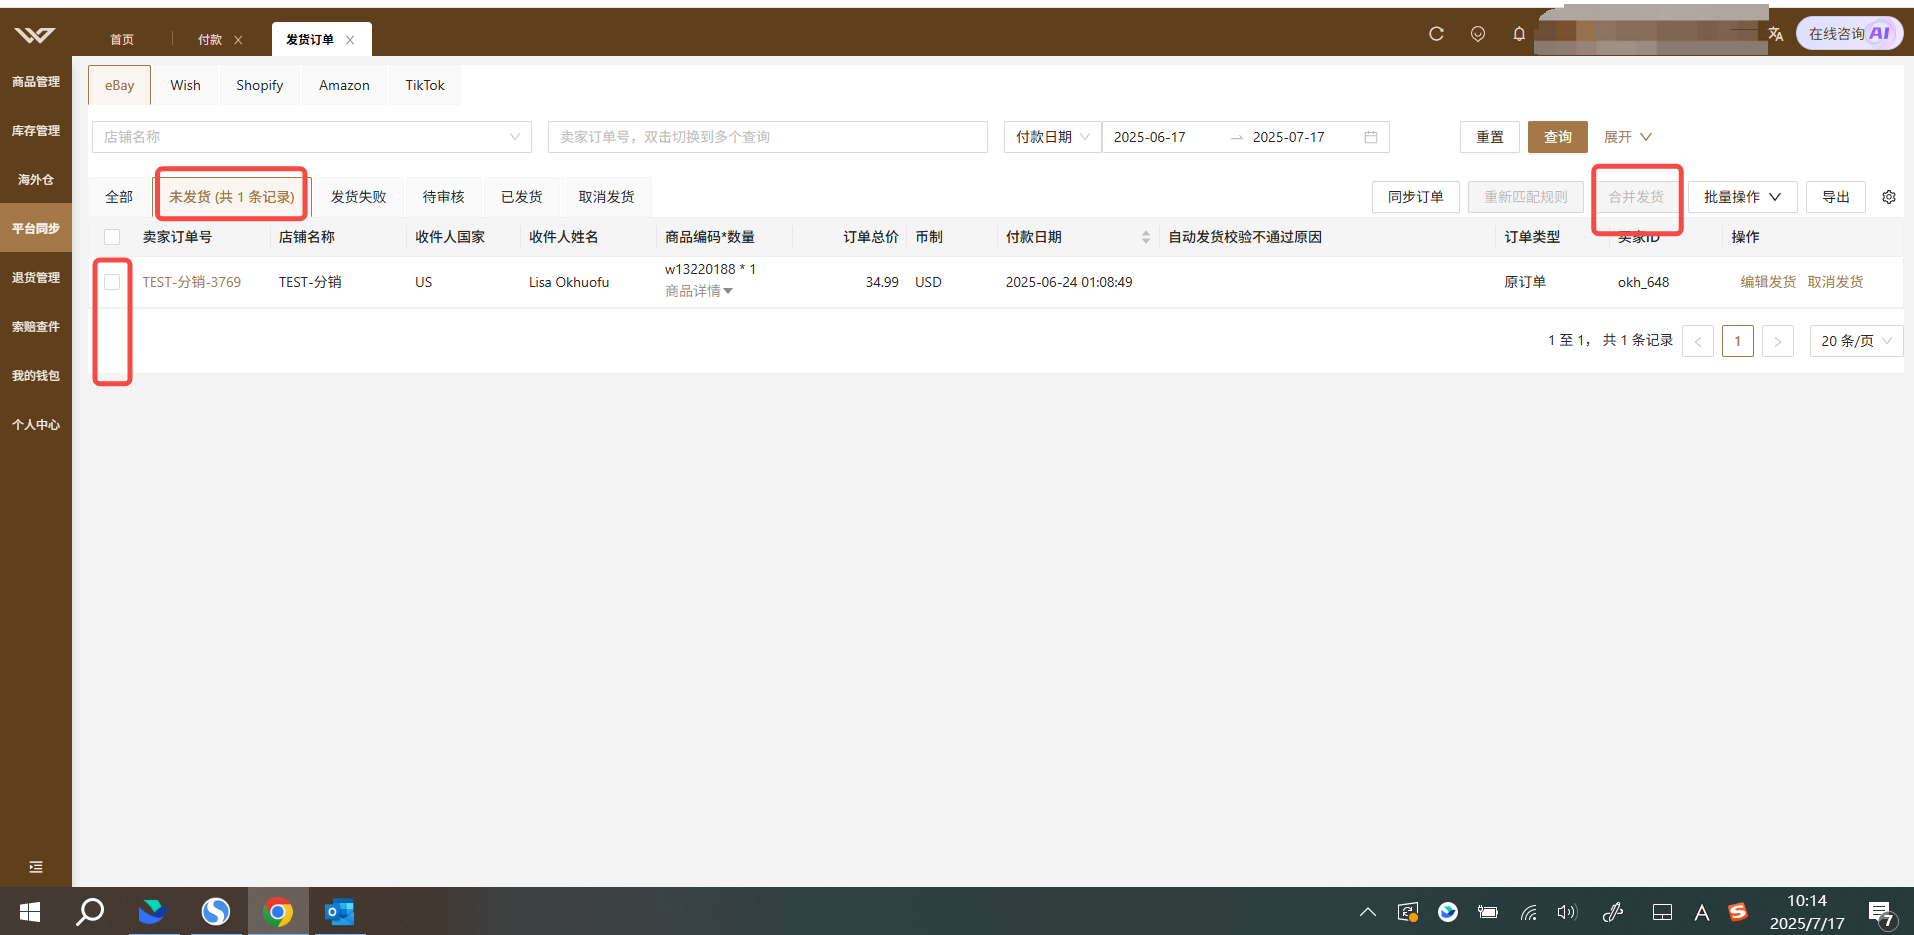
Task: Select the 已发货 status tab
Action: 521,197
